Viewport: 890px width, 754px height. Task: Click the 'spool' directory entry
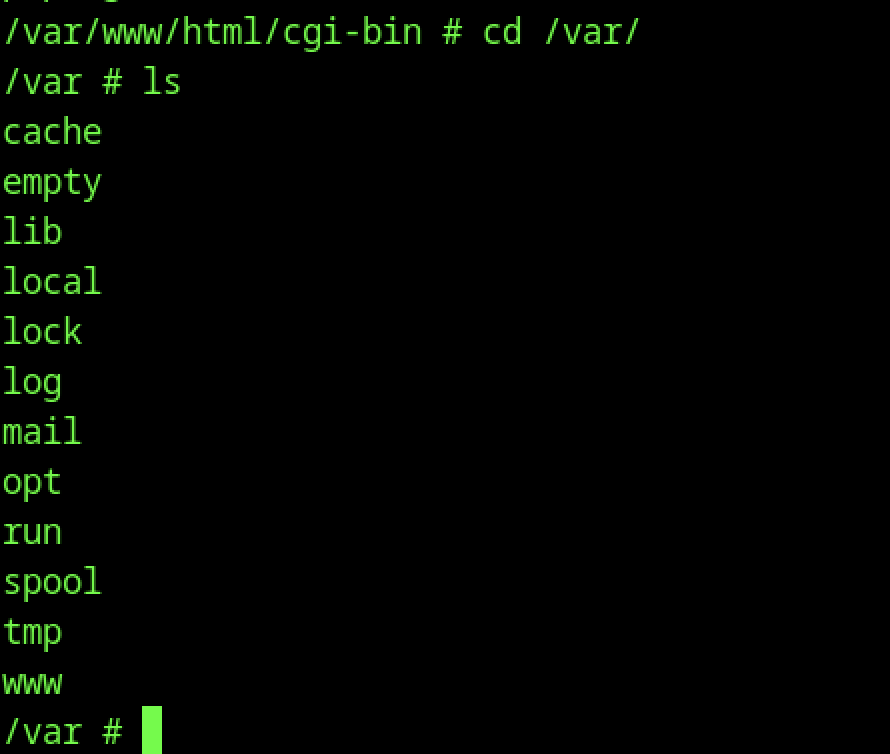pyautogui.click(x=52, y=583)
